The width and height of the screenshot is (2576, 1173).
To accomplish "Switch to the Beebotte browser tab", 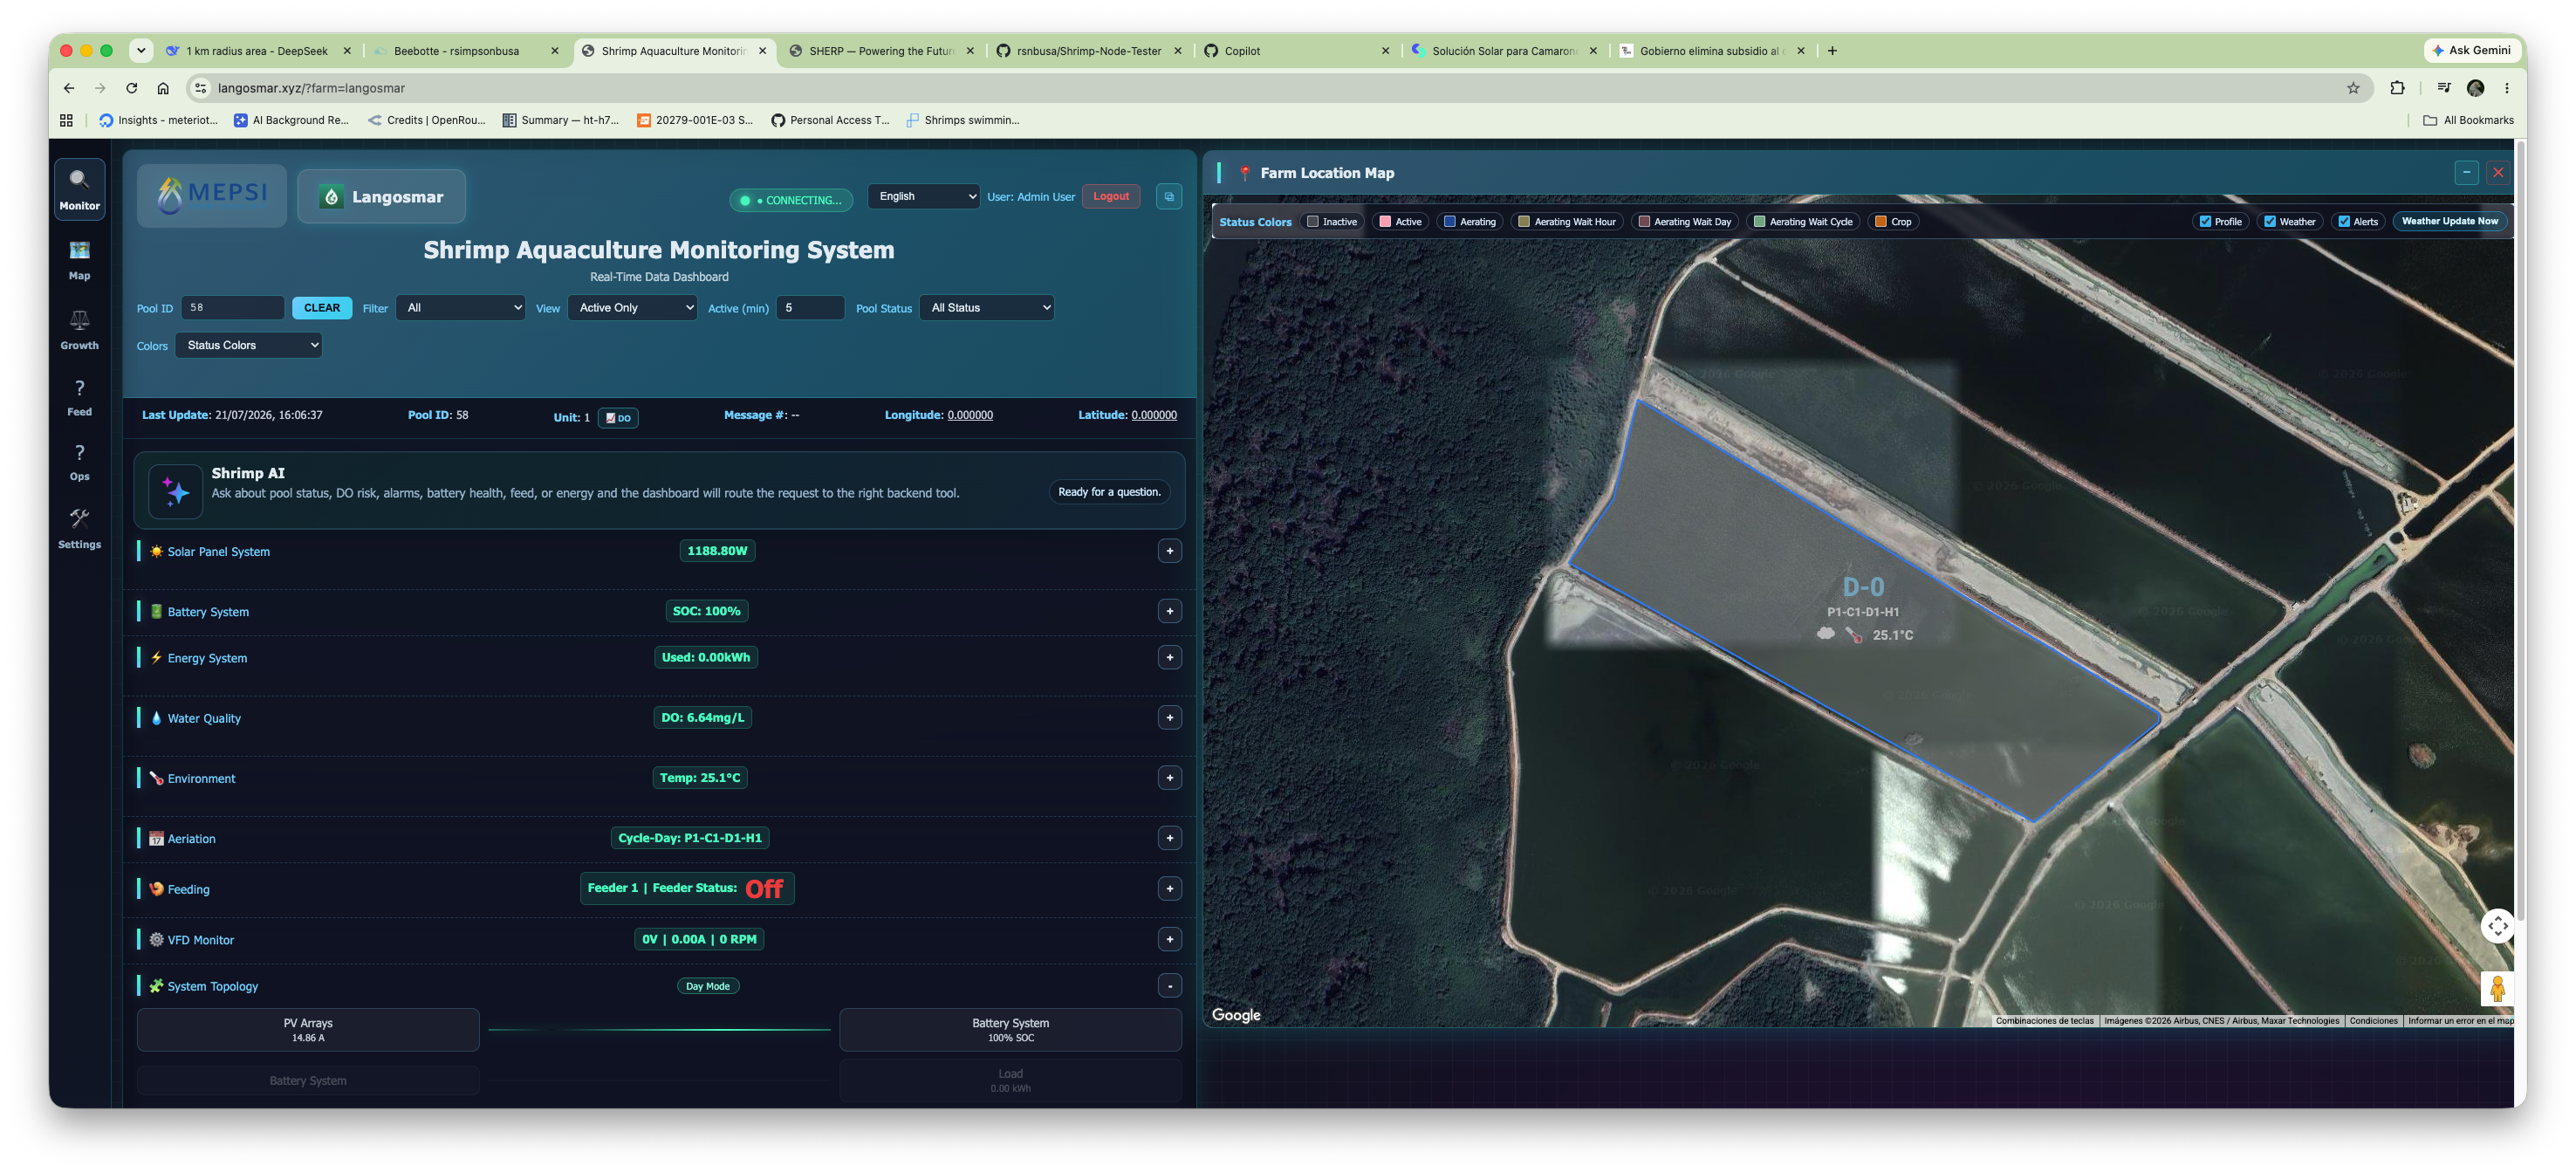I will click(x=467, y=51).
